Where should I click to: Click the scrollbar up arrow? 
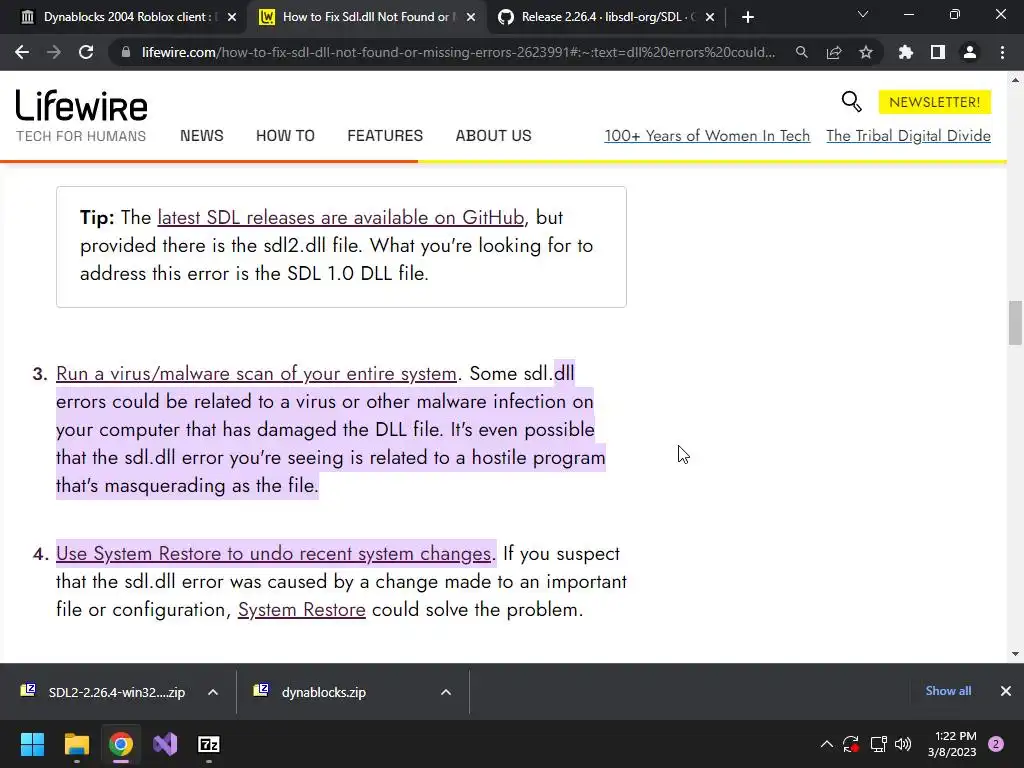pos(1015,80)
